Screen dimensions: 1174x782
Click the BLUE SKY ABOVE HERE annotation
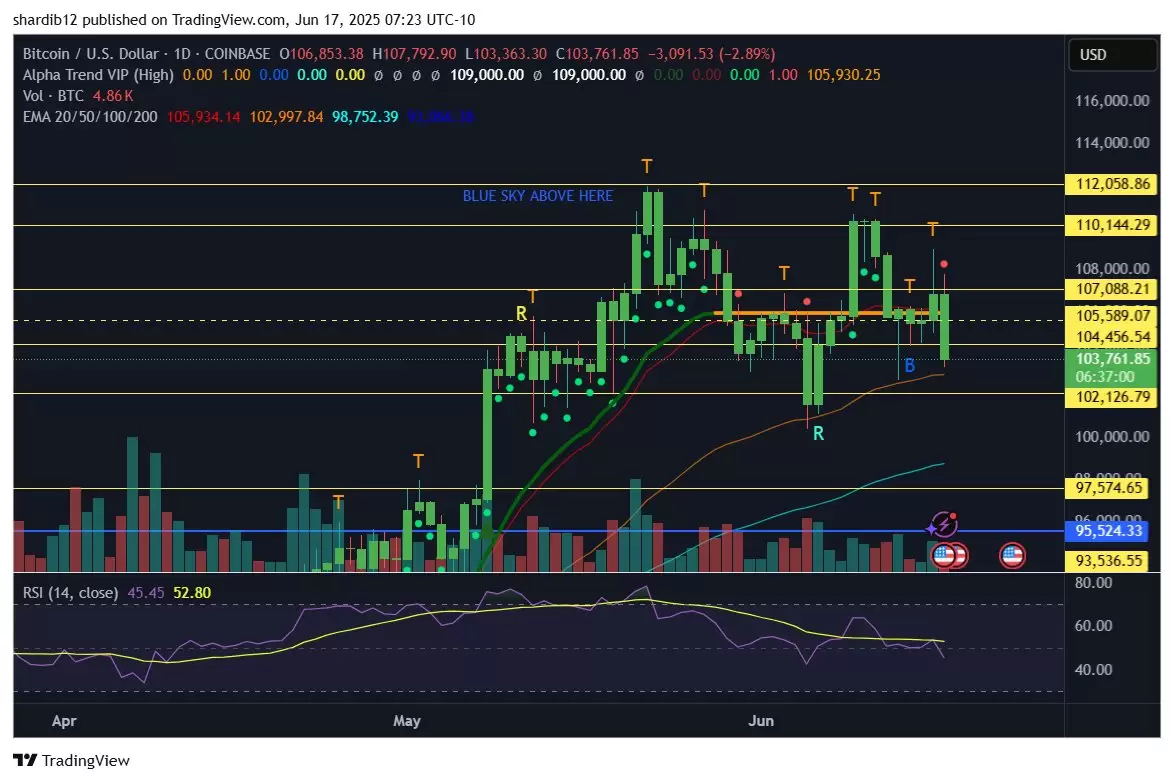pos(538,196)
